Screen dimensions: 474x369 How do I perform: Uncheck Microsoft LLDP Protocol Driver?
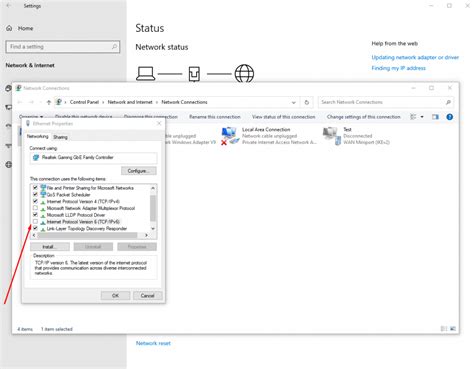[x=35, y=215]
